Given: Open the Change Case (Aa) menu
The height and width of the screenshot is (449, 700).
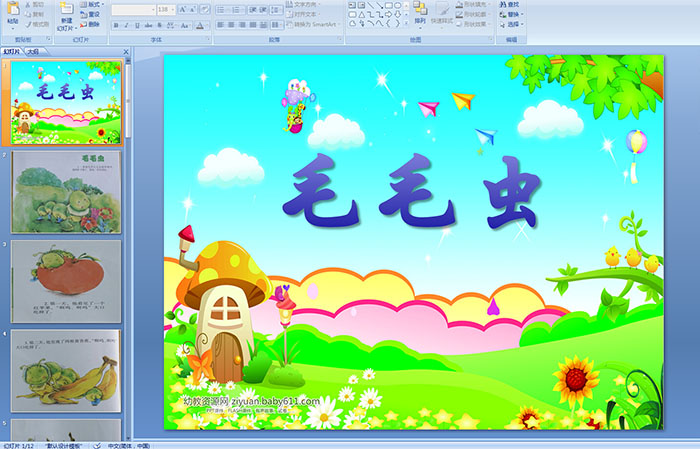Looking at the screenshot, I should (185, 25).
